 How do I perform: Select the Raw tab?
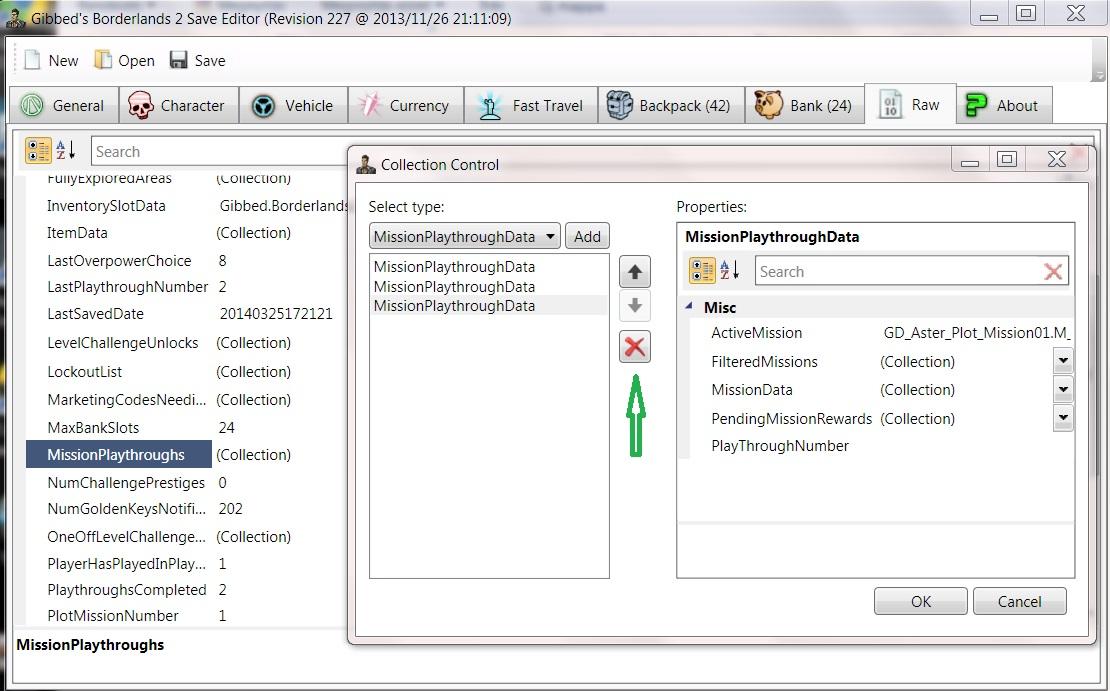click(910, 105)
